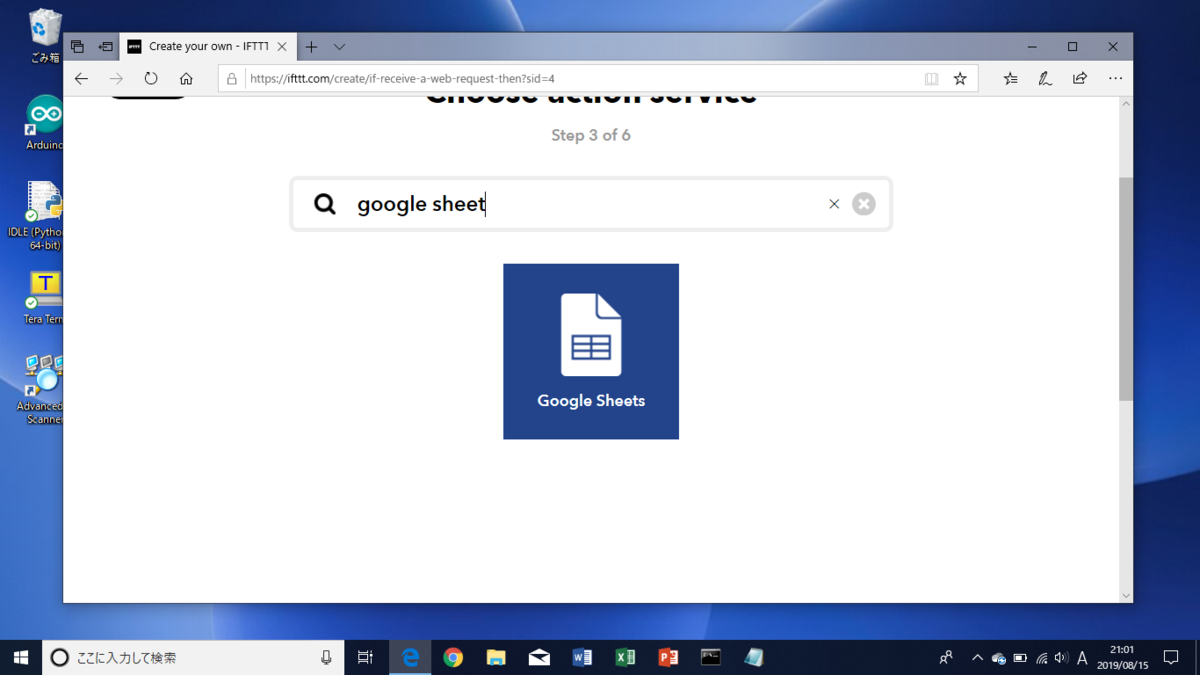Launch Excel from the taskbar
The image size is (1200, 675).
tap(625, 657)
